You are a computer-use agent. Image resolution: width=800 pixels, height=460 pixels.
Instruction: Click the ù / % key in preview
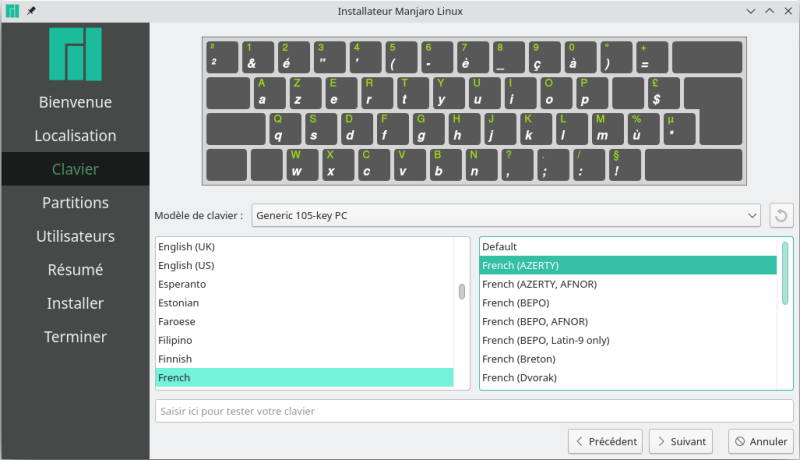(644, 129)
